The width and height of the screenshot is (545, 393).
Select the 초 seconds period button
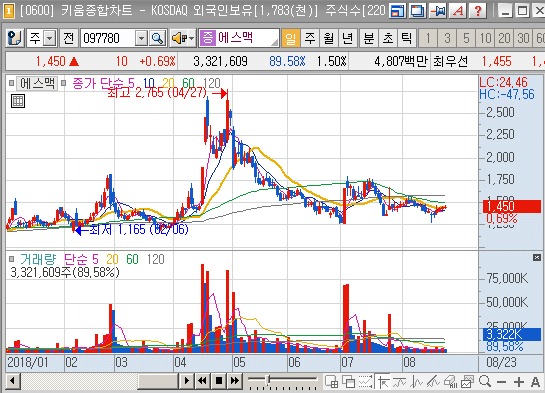[388, 38]
